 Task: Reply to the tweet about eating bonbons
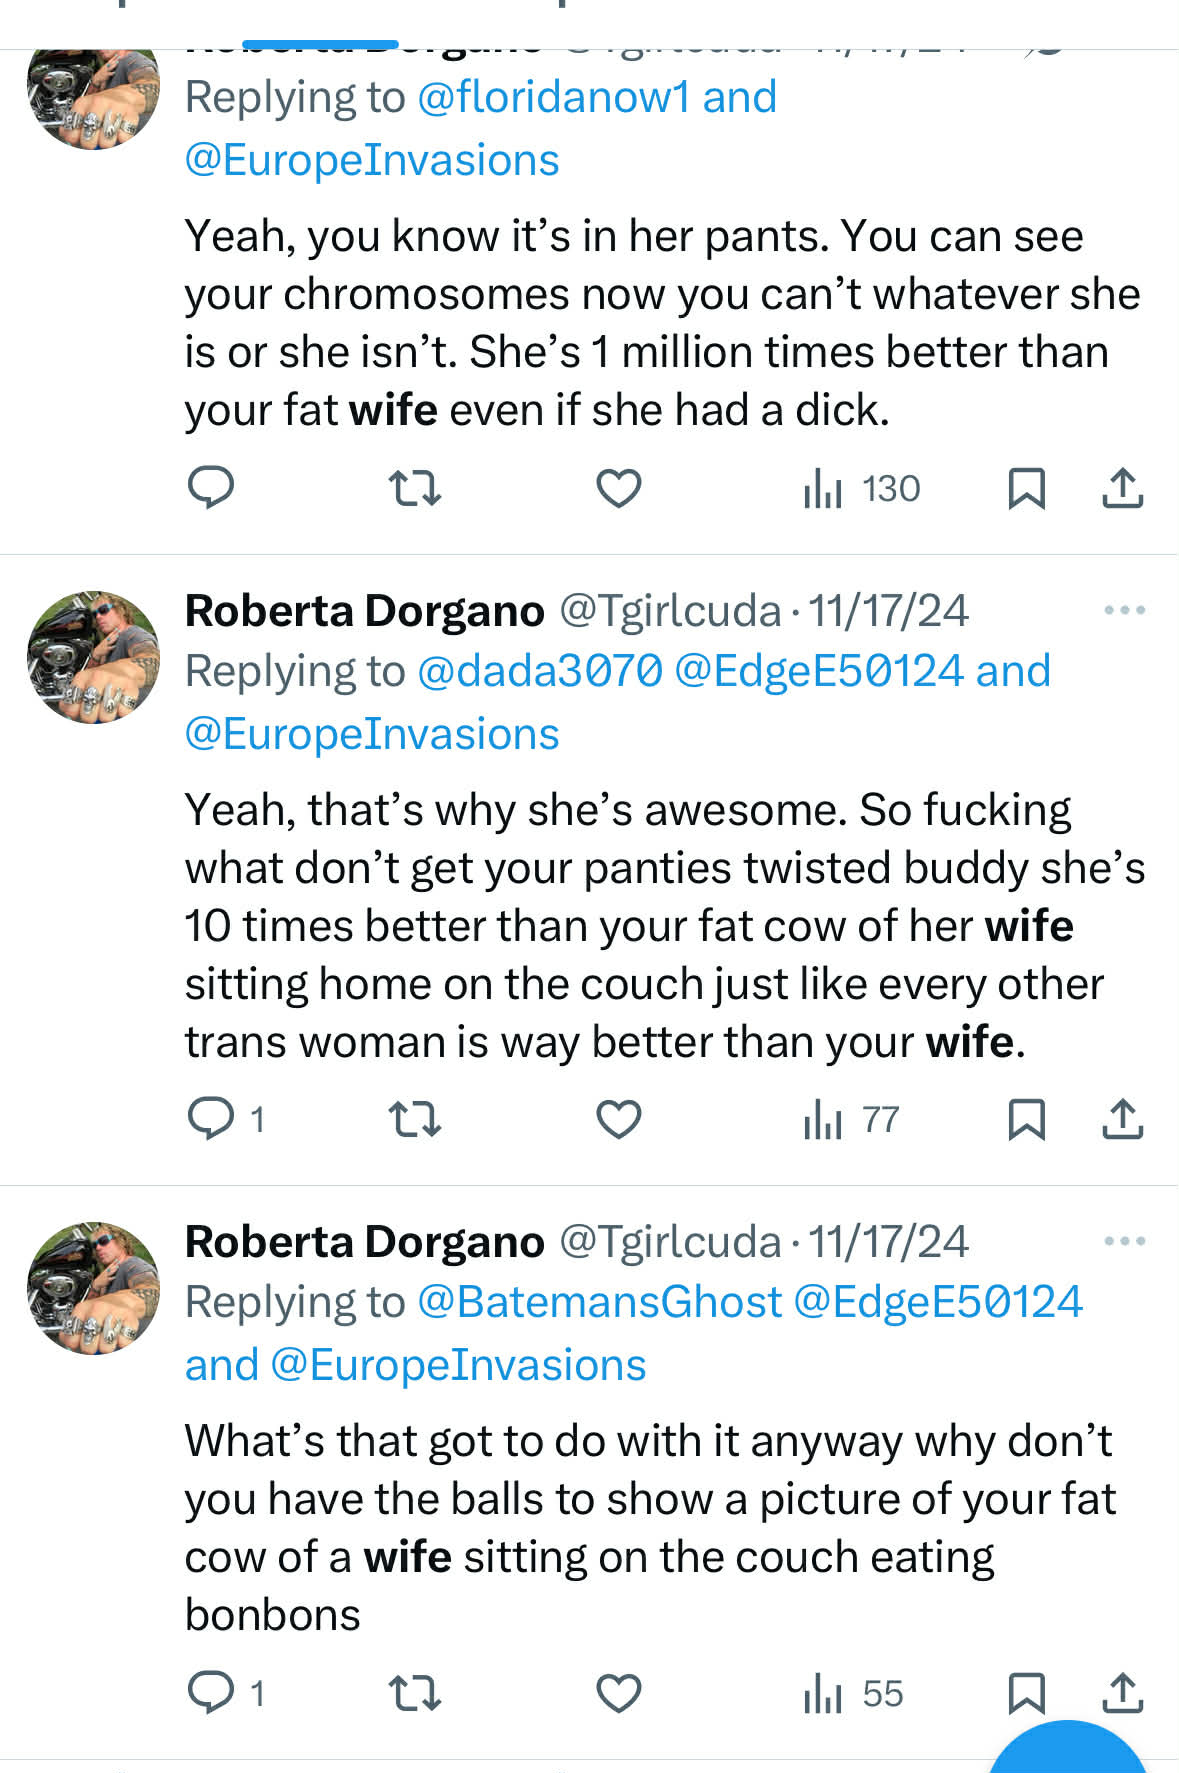(211, 1693)
